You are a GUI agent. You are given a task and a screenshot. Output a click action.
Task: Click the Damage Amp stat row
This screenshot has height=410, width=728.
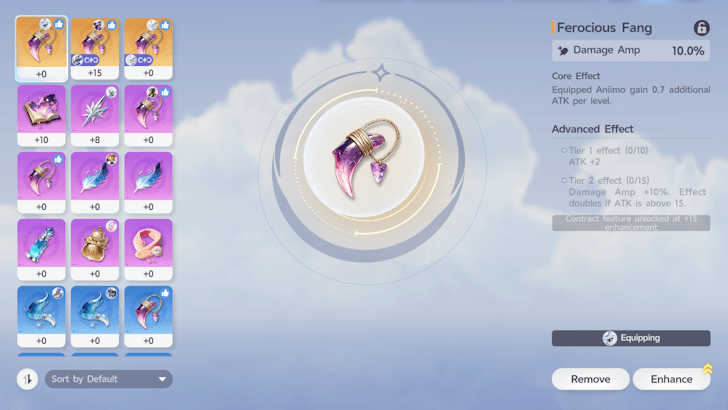tap(631, 51)
